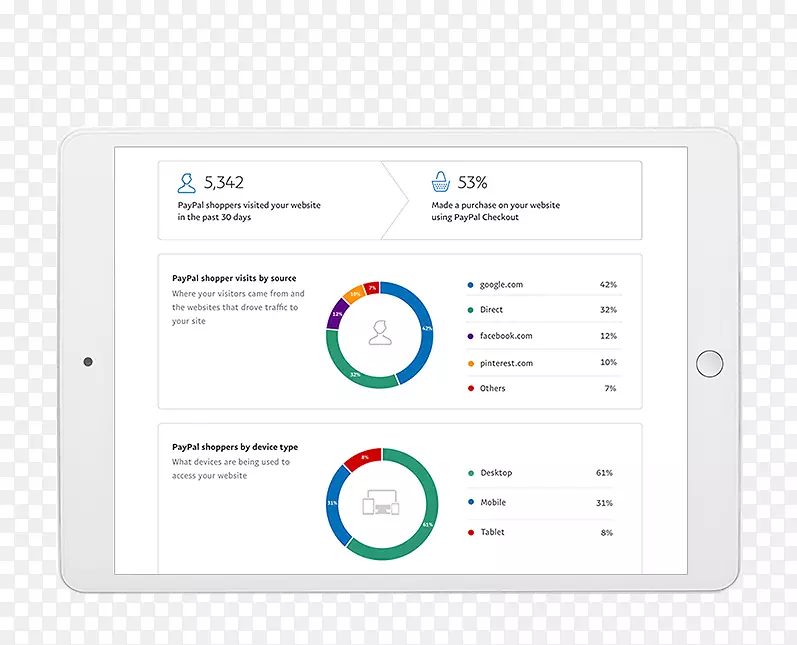Click 'Made a purchase on your website' description
Image resolution: width=797 pixels, height=645 pixels.
(496, 211)
